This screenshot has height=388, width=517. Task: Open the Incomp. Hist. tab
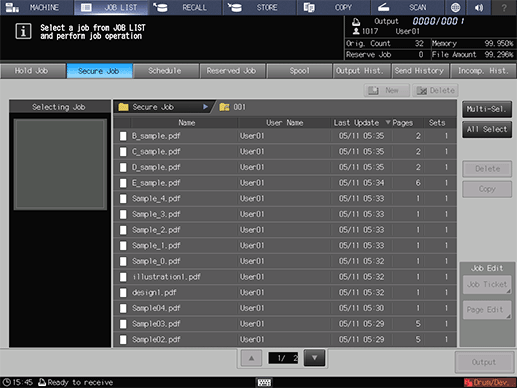coord(483,71)
